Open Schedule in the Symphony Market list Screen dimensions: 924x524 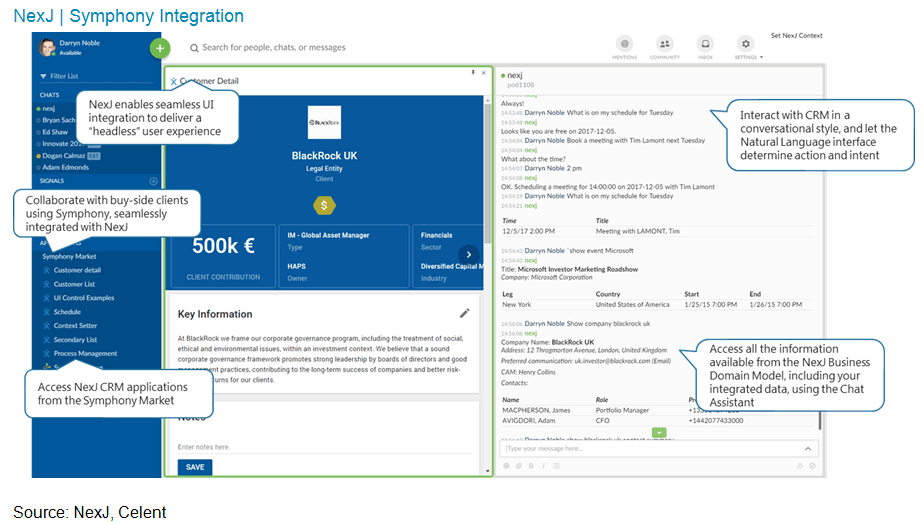point(67,312)
